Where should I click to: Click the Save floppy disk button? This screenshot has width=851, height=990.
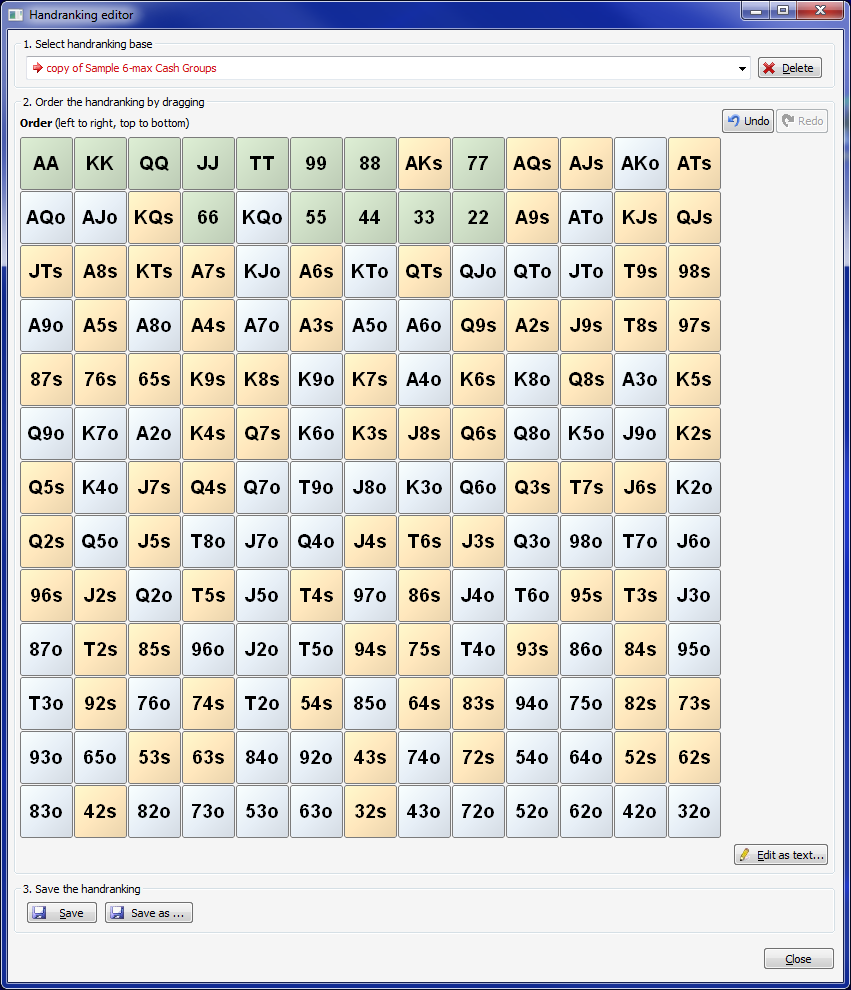pyautogui.click(x=62, y=913)
